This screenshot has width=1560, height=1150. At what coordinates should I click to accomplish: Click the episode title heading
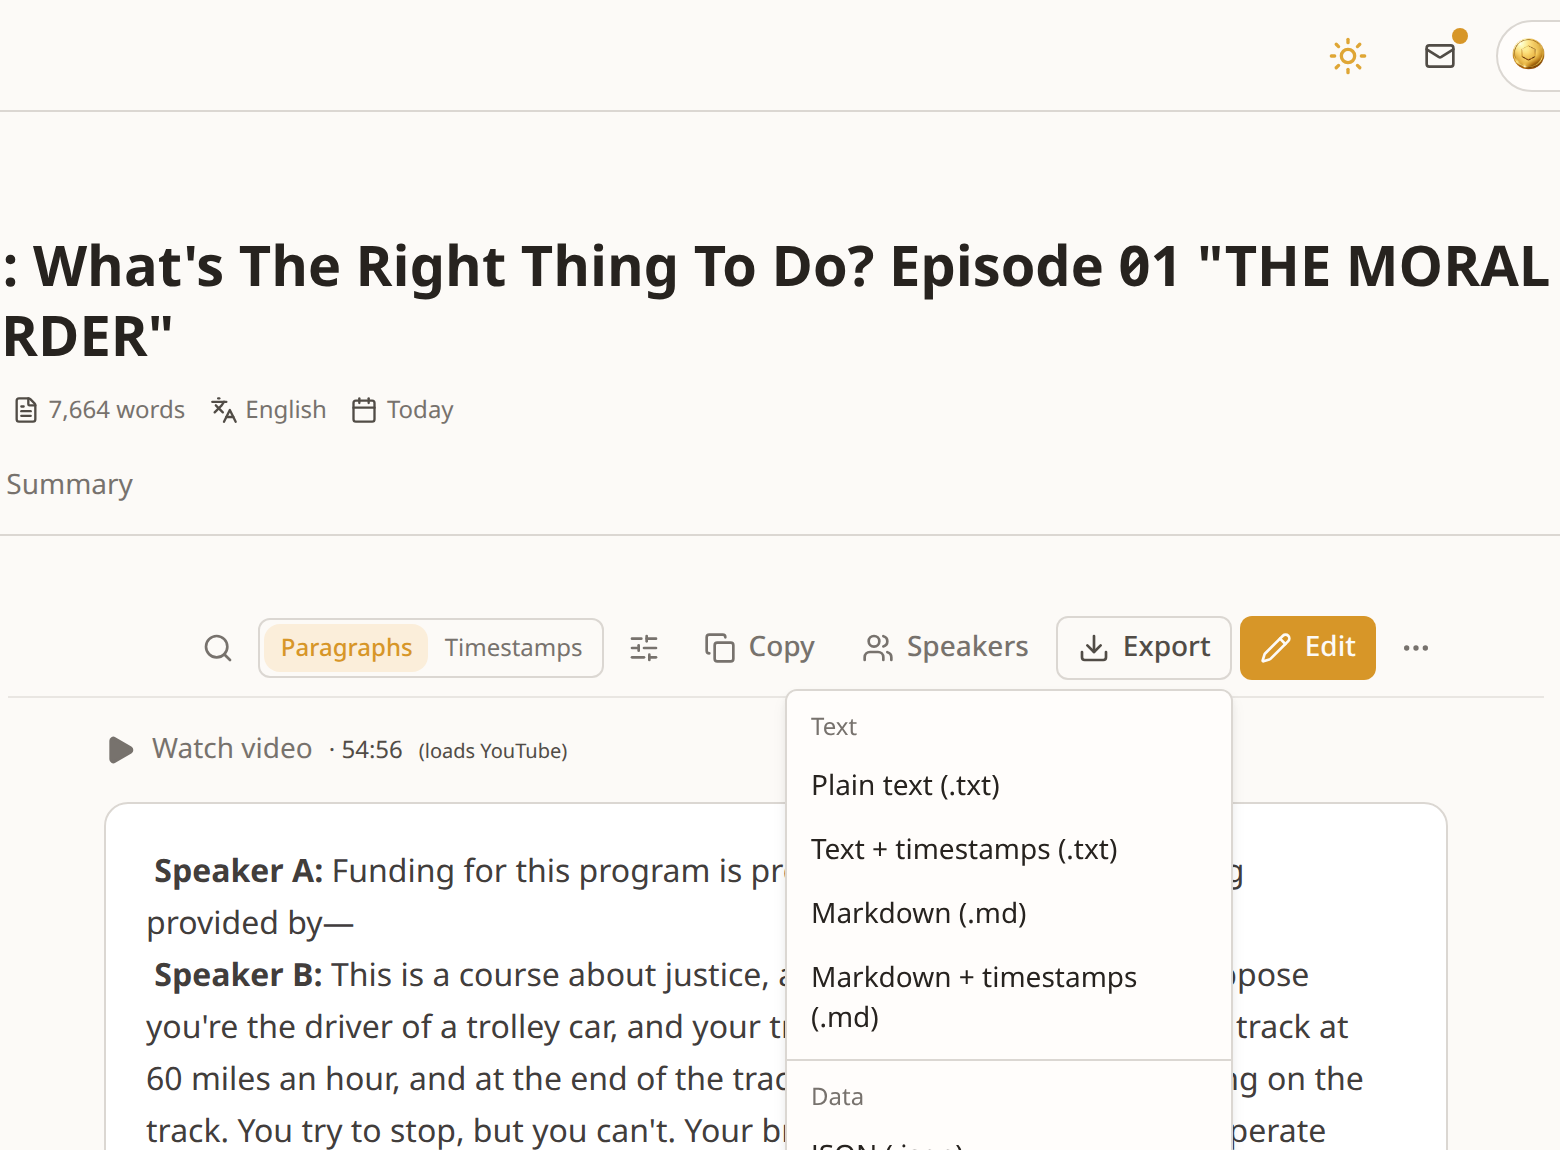tap(776, 301)
